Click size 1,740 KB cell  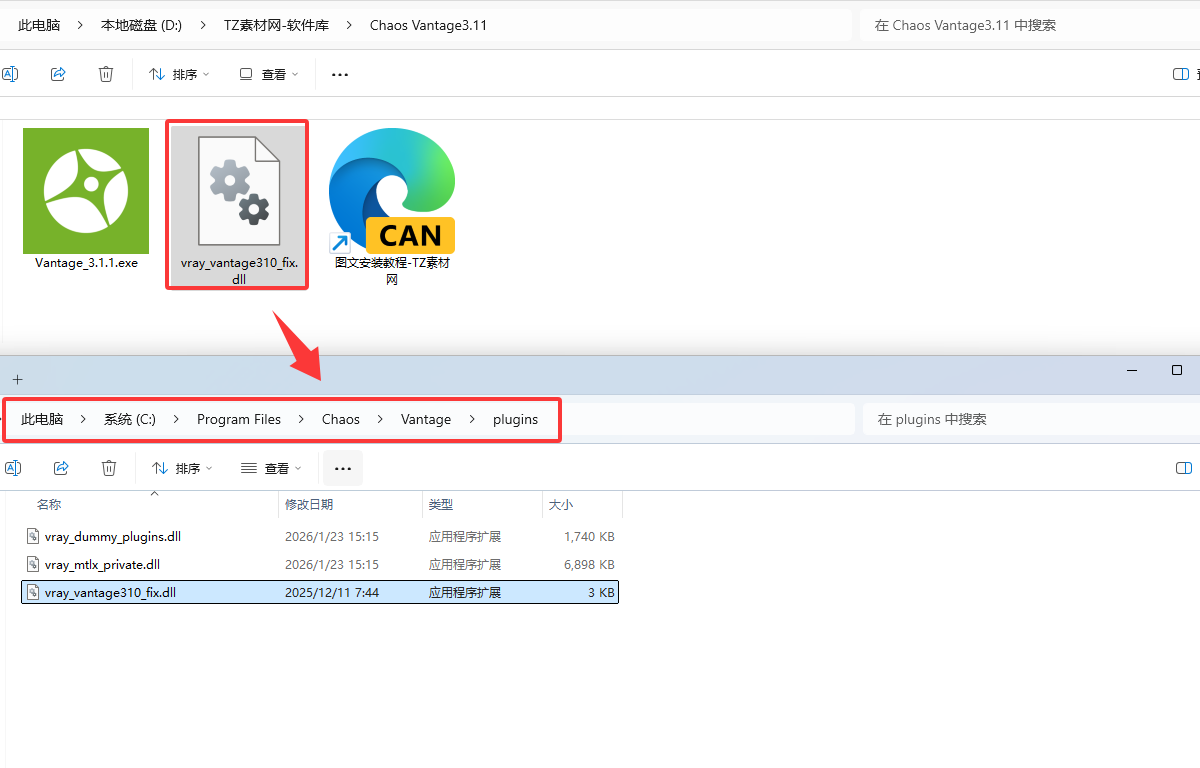tap(589, 537)
